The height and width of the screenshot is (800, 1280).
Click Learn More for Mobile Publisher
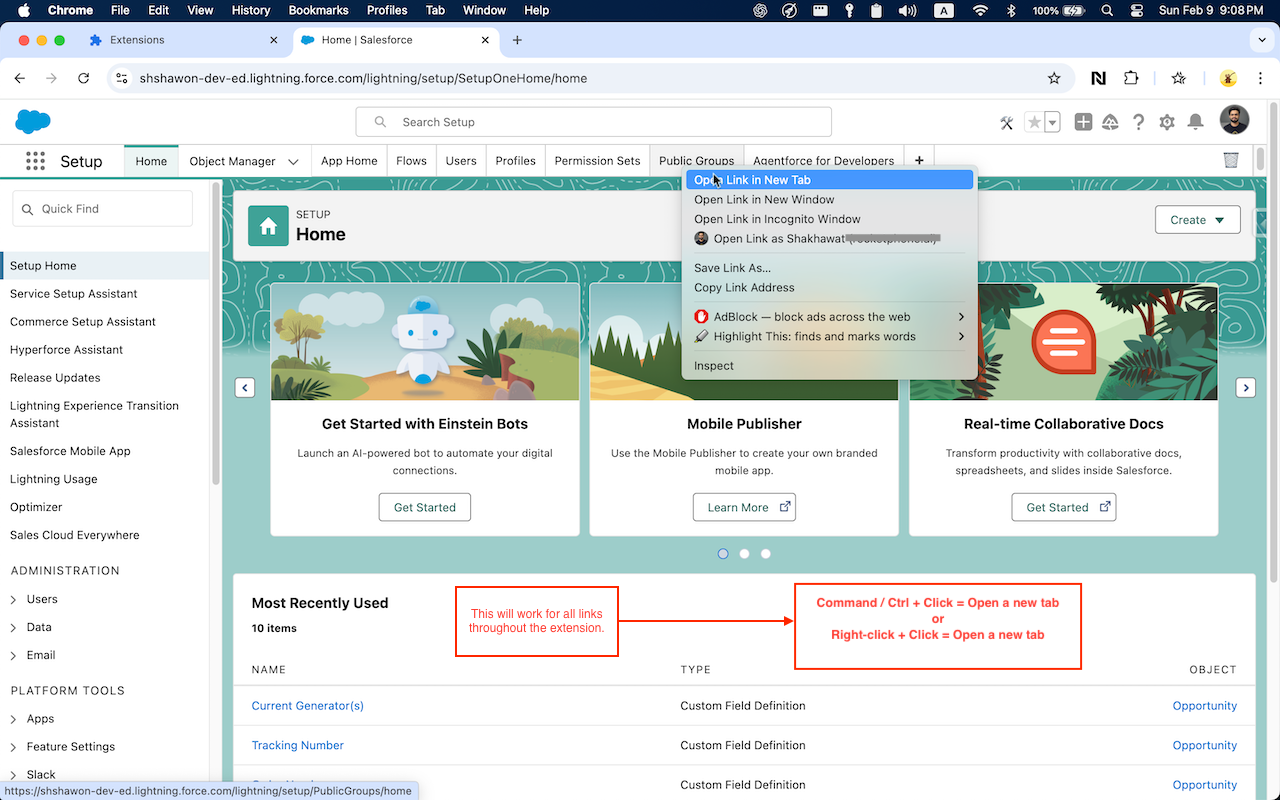point(744,507)
